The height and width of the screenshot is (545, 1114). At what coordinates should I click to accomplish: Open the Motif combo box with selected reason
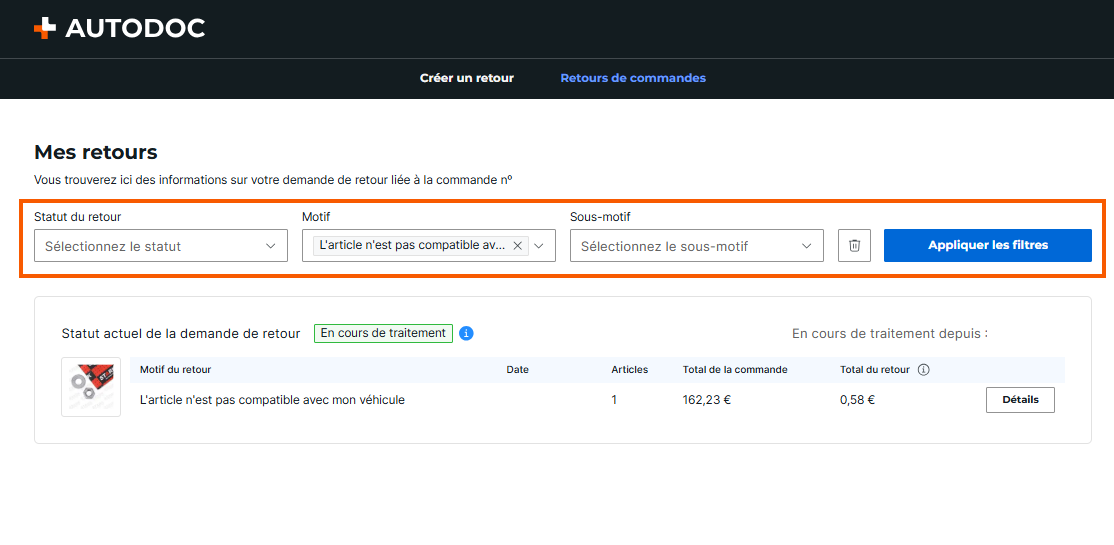tap(428, 245)
